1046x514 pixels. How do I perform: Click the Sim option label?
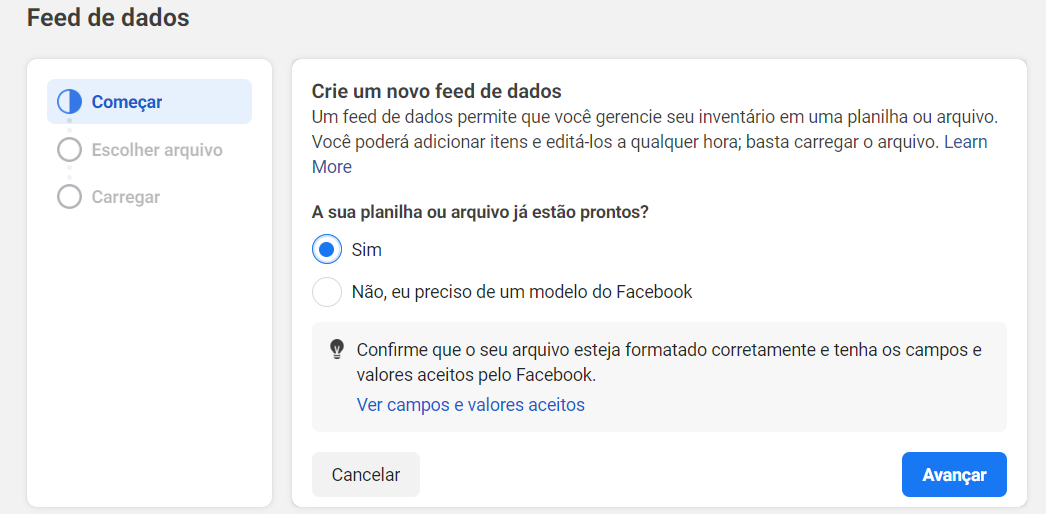(x=367, y=249)
